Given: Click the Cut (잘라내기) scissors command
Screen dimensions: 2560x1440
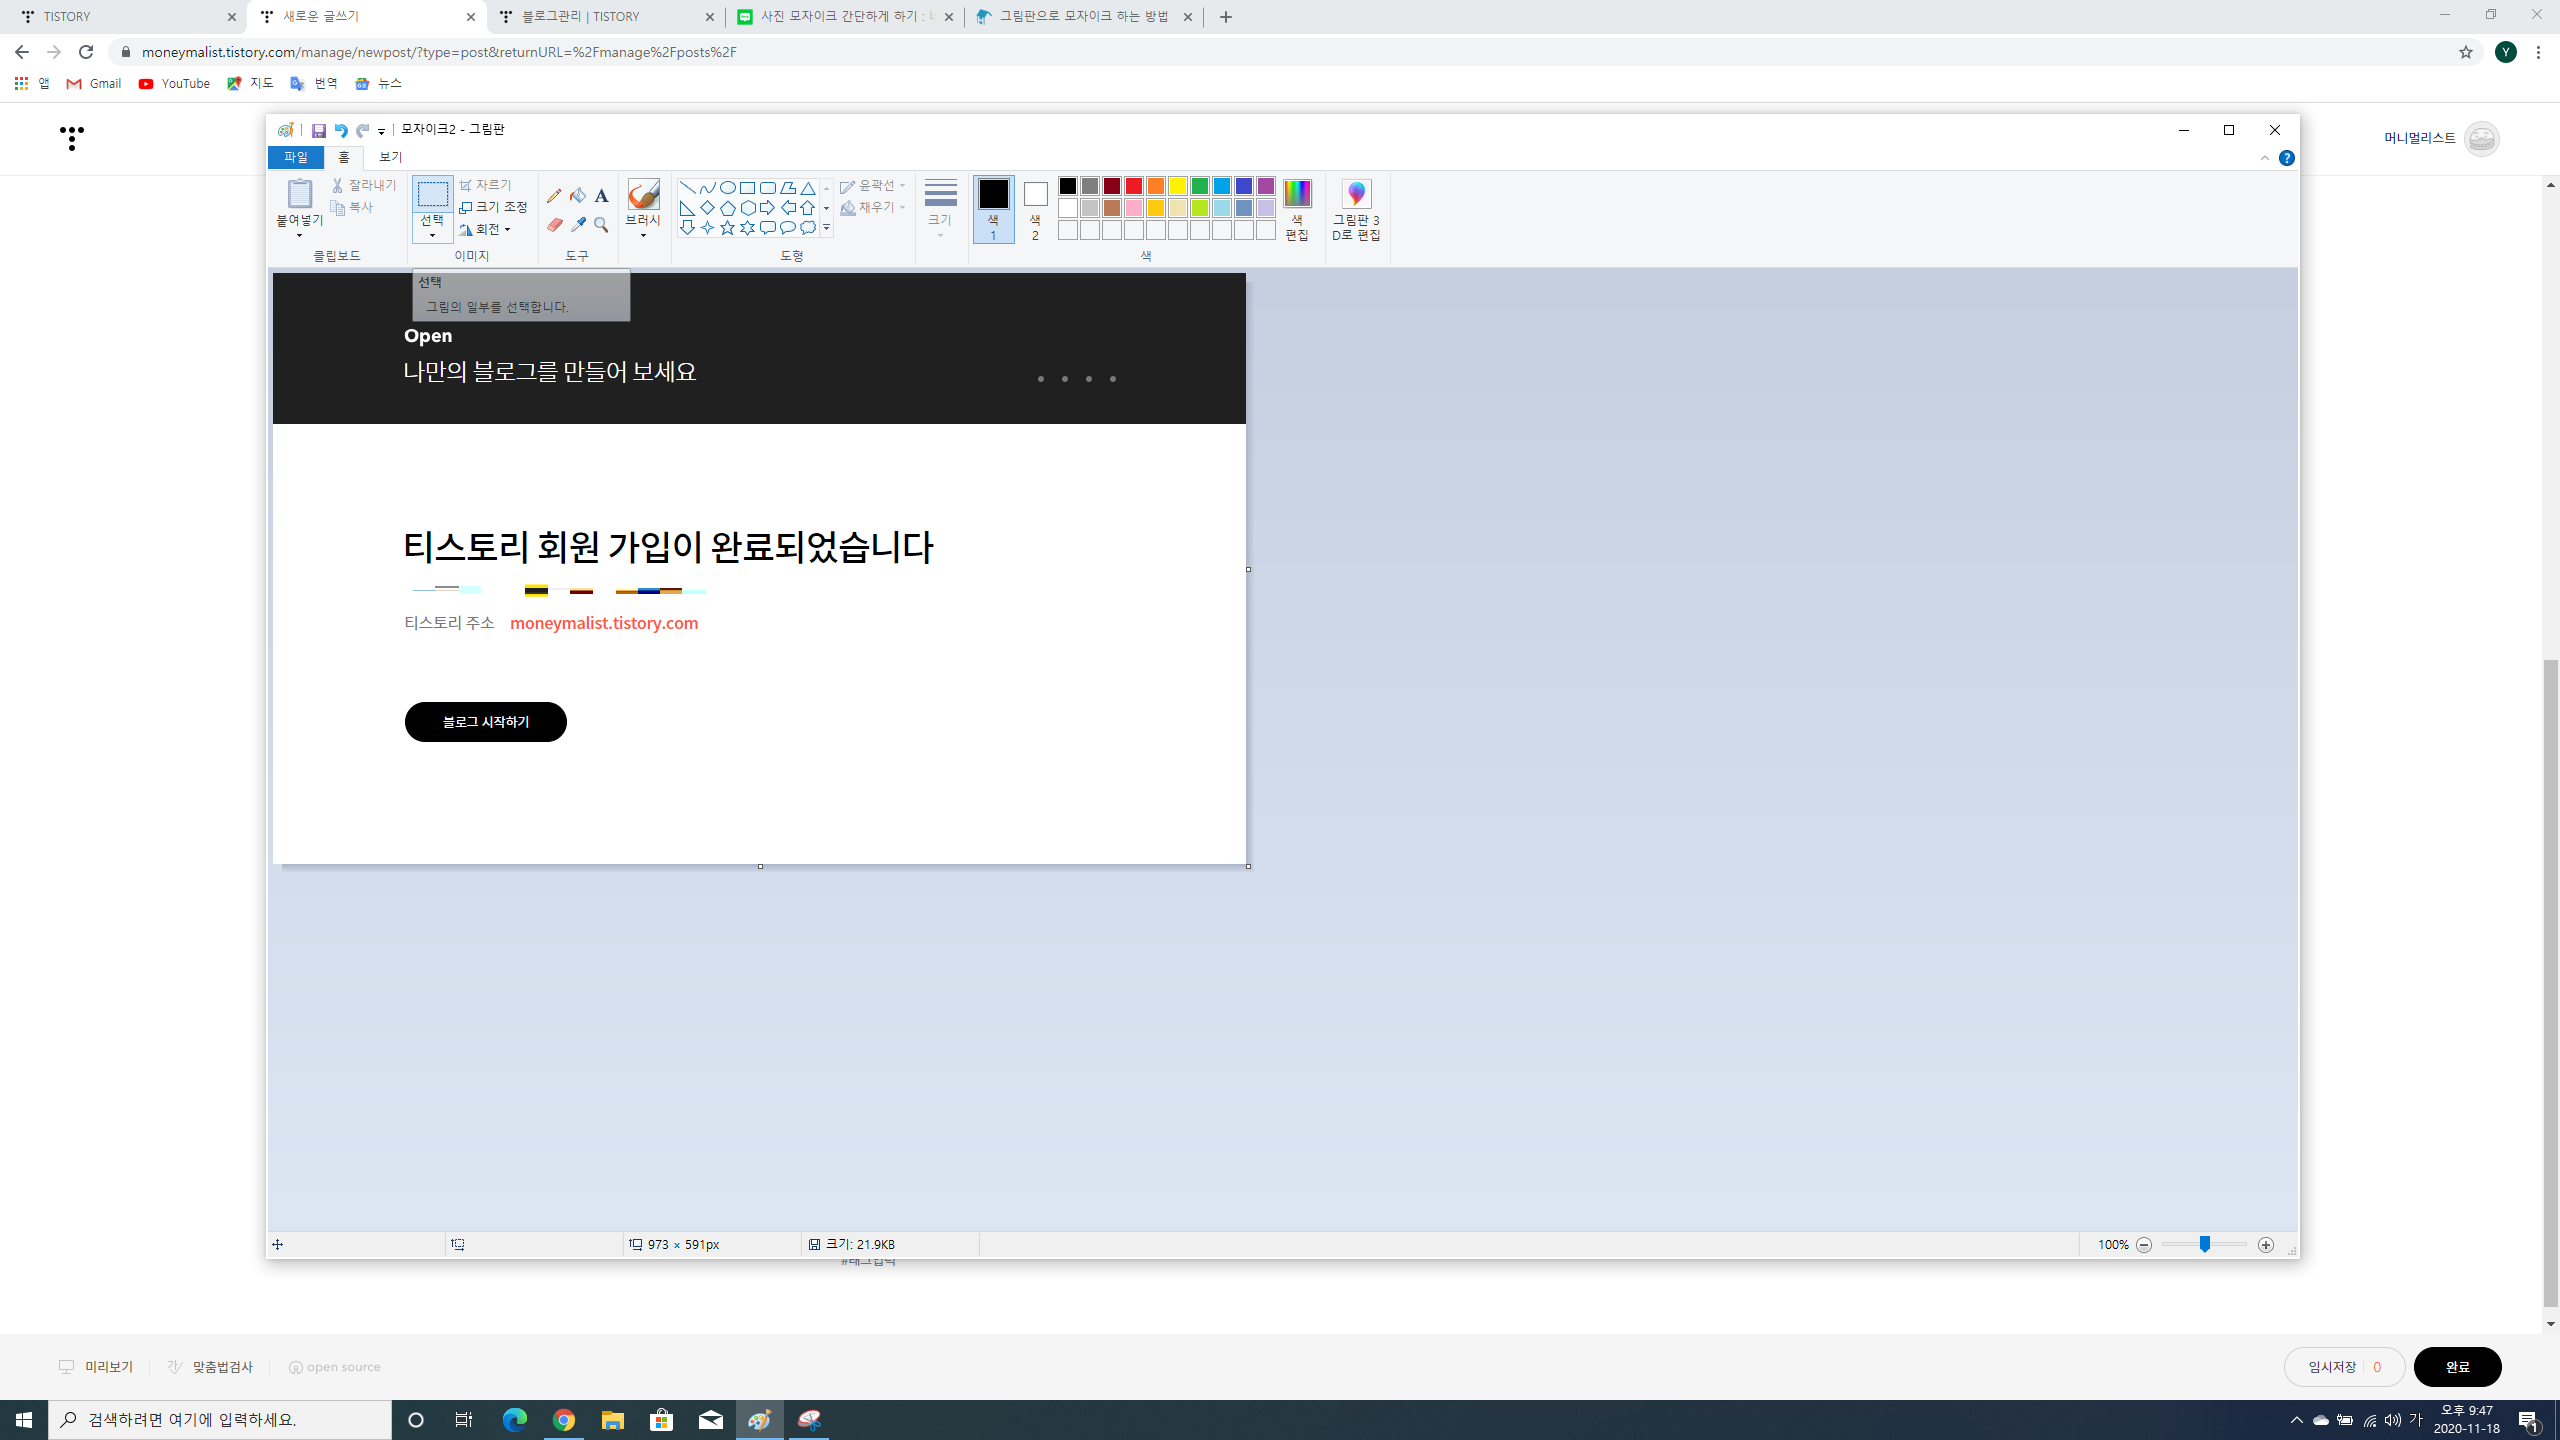Looking at the screenshot, I should coord(364,185).
